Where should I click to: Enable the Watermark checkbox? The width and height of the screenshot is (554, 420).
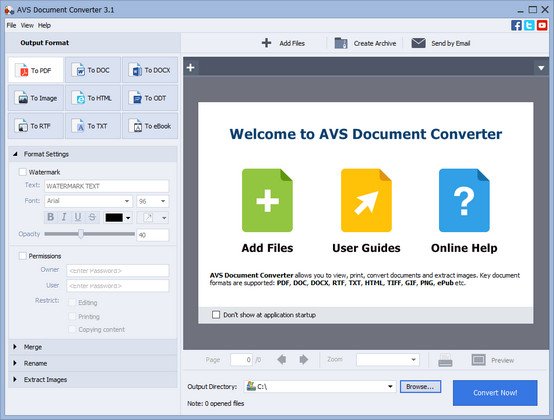(23, 172)
